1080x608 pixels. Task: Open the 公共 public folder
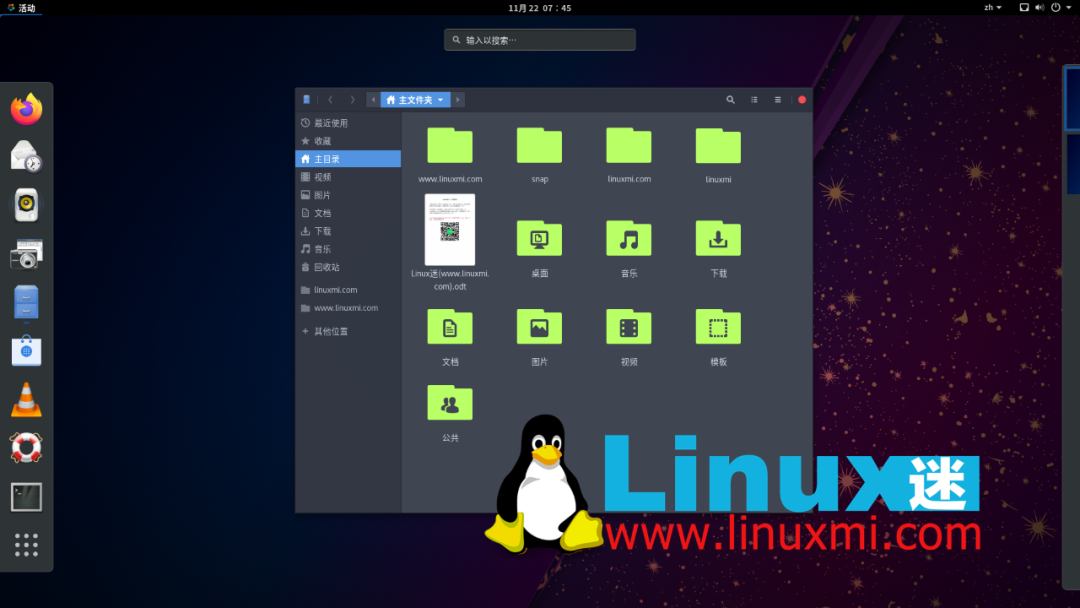(450, 403)
